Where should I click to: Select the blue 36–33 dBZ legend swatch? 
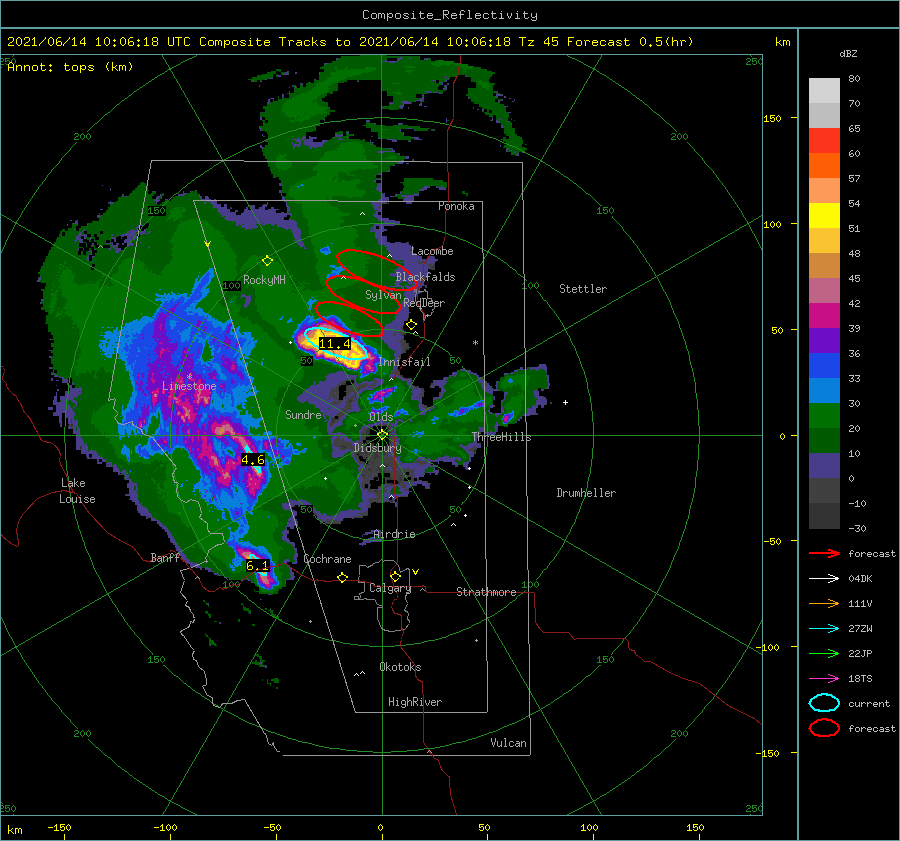tap(824, 366)
